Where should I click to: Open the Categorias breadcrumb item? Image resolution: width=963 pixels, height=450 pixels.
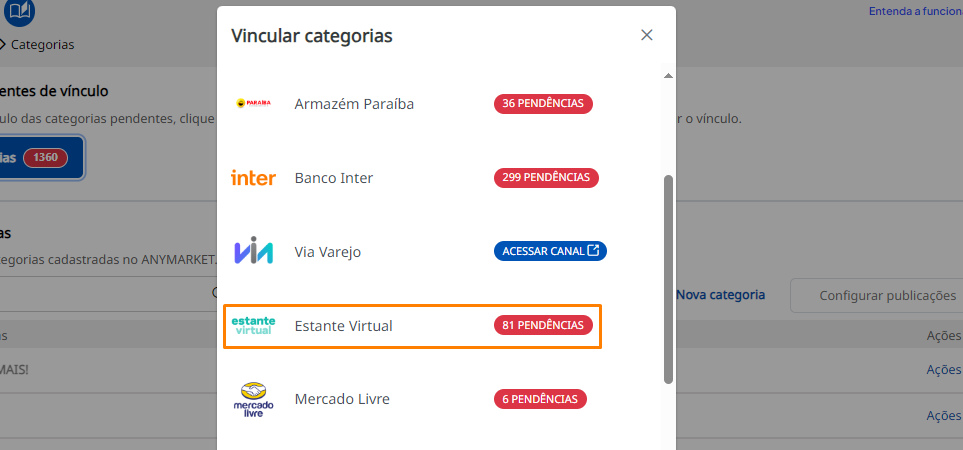pyautogui.click(x=42, y=45)
